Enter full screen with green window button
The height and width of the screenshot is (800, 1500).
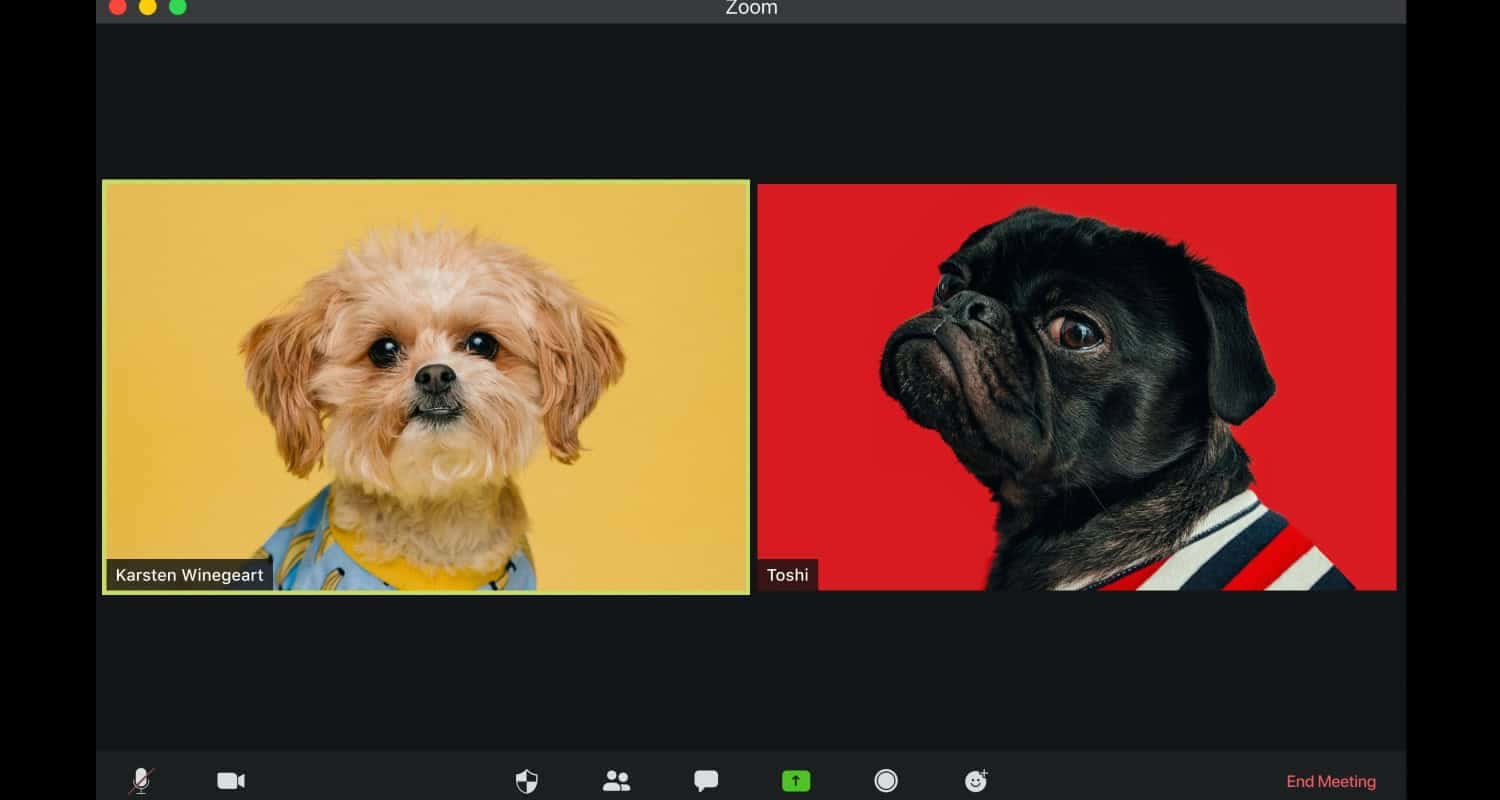click(x=177, y=7)
